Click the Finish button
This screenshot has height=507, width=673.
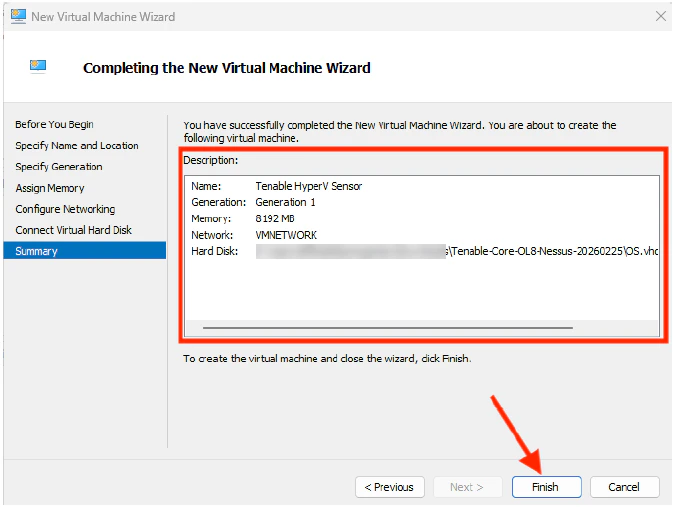coord(546,487)
